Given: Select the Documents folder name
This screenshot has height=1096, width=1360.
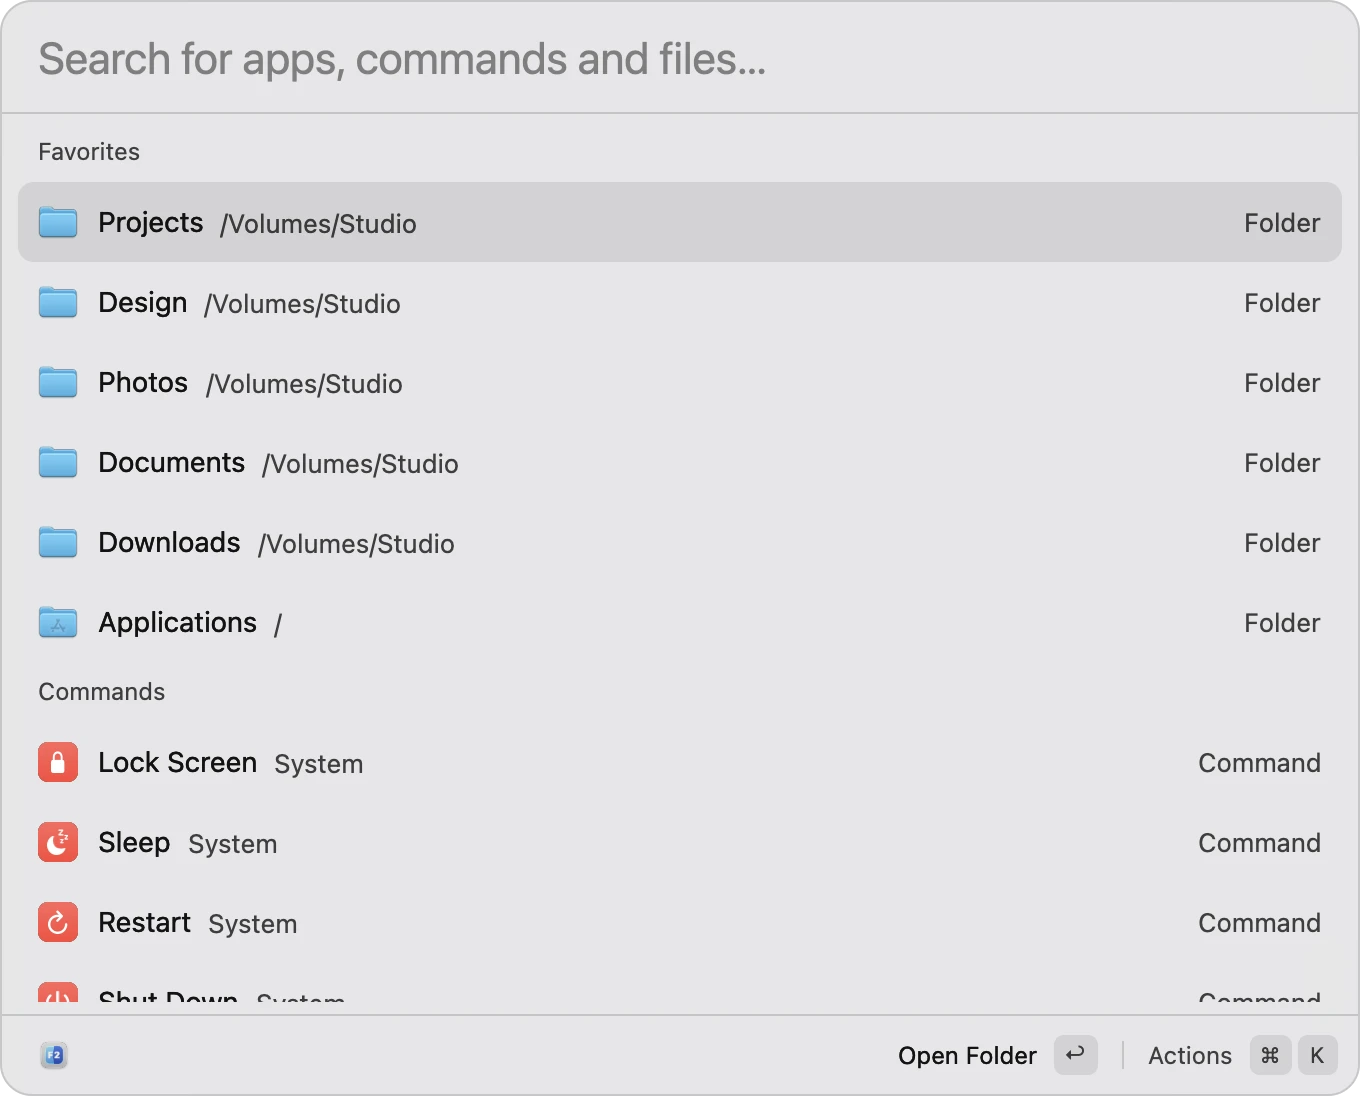Looking at the screenshot, I should (x=172, y=463).
